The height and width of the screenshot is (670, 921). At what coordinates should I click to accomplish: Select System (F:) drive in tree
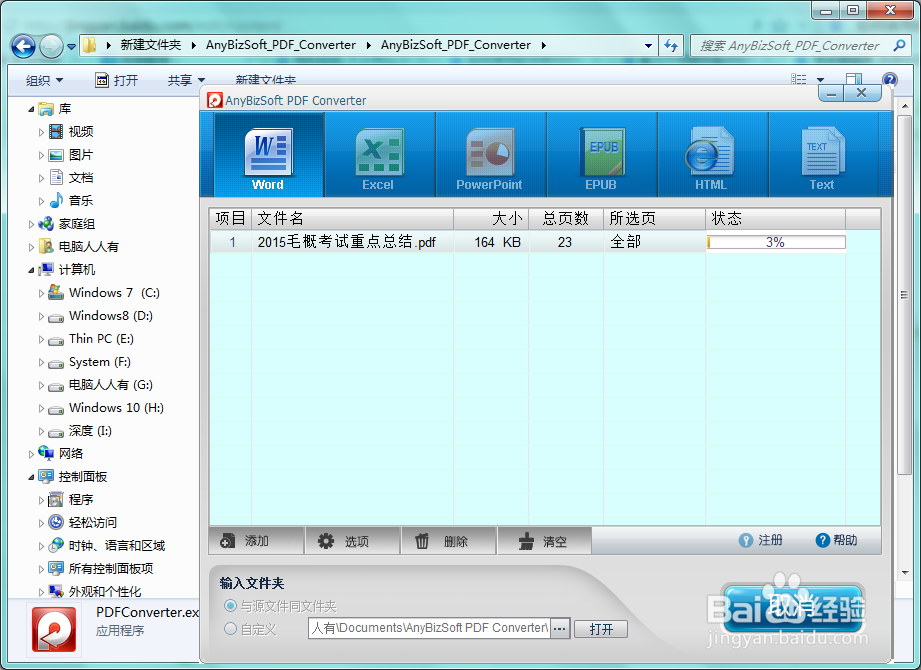click(x=100, y=362)
